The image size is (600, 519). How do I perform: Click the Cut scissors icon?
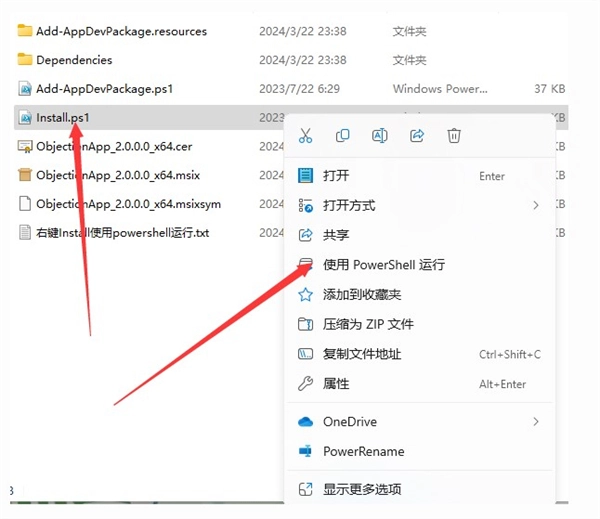coord(306,136)
